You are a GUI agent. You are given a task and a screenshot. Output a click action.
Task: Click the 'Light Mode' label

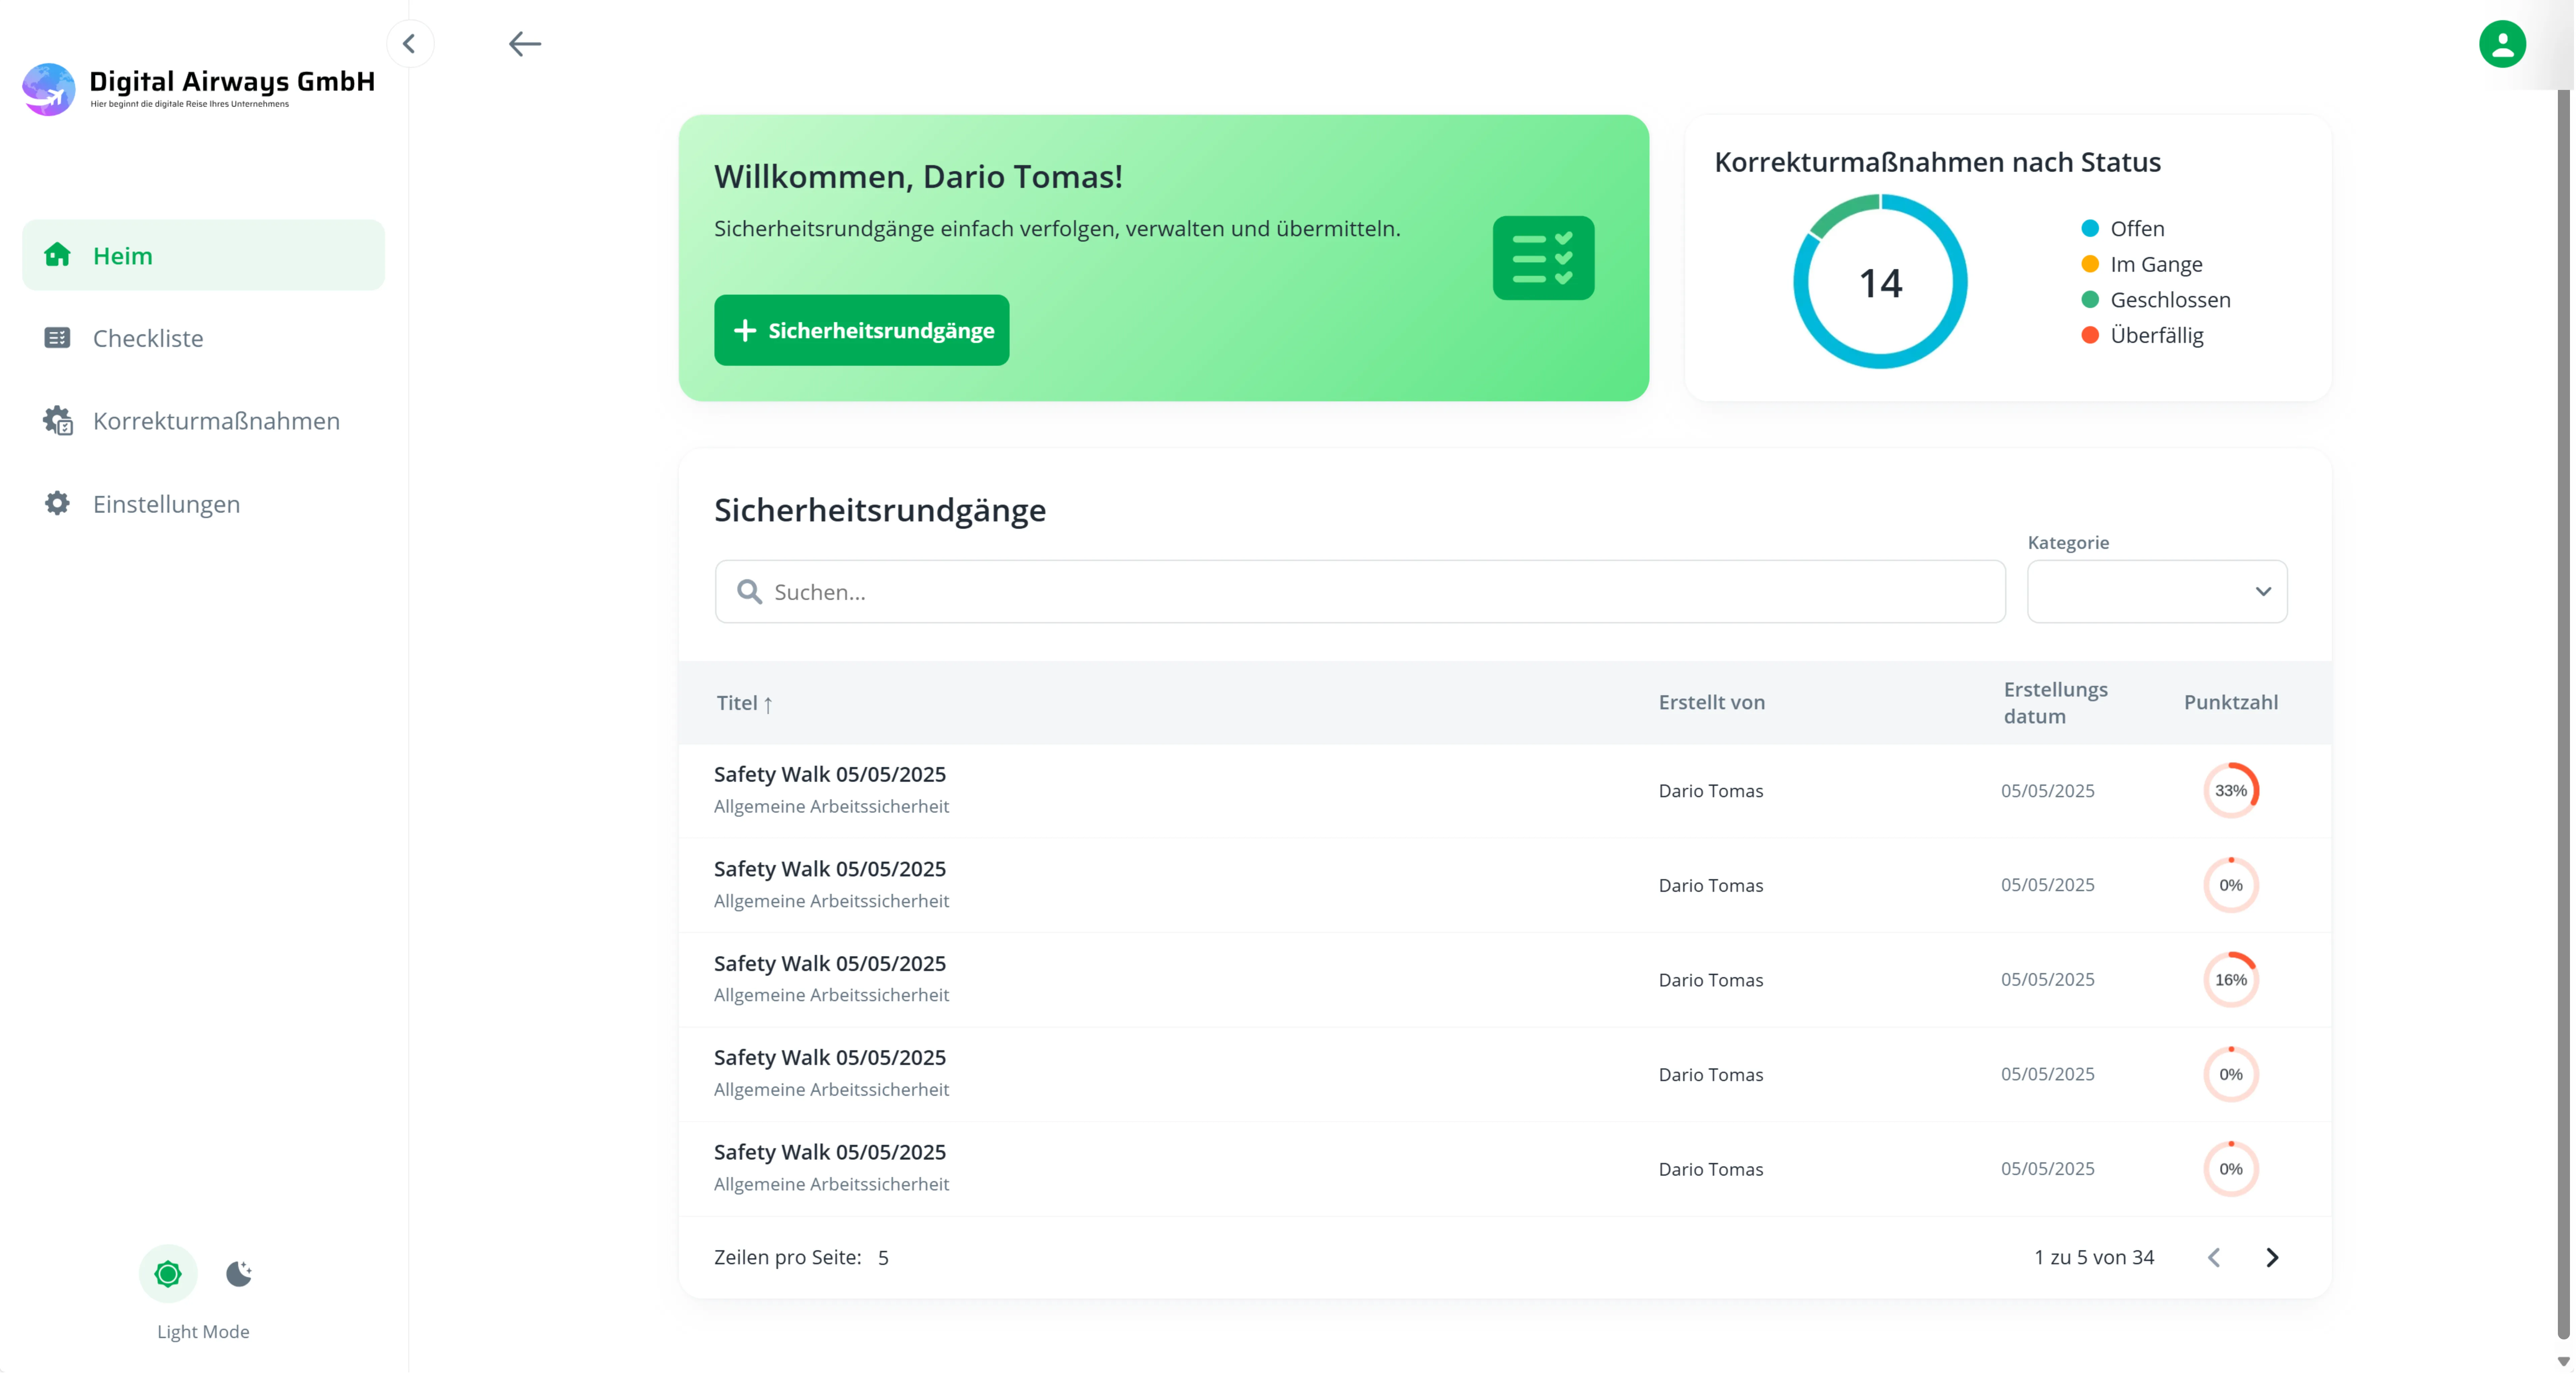pos(203,1332)
